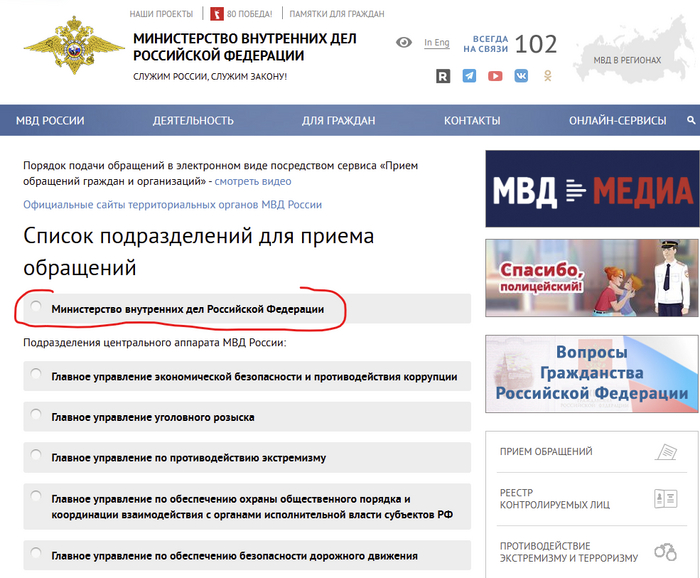Click the смотреть видео link
This screenshot has width=700, height=578.
click(x=253, y=181)
